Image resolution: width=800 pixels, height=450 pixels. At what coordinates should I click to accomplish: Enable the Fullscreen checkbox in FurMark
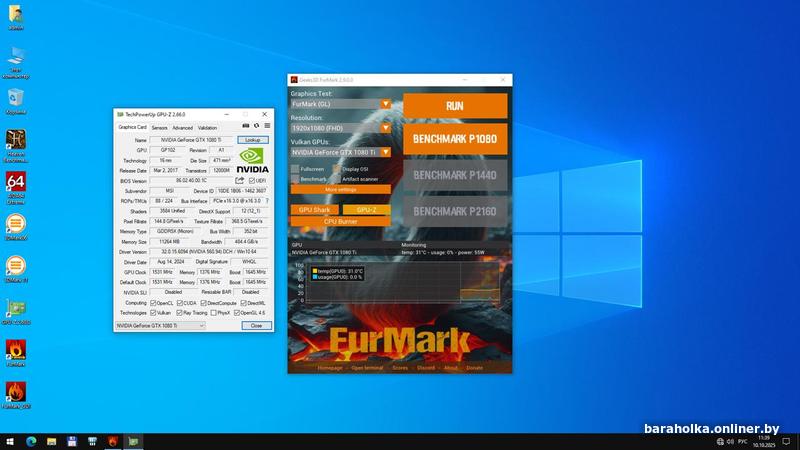(x=295, y=169)
